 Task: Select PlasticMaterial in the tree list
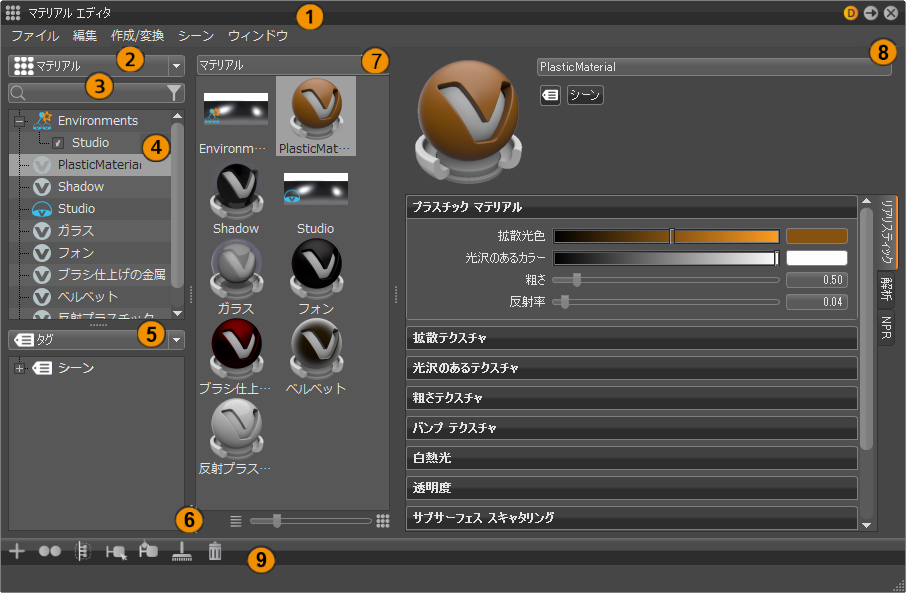(90, 165)
